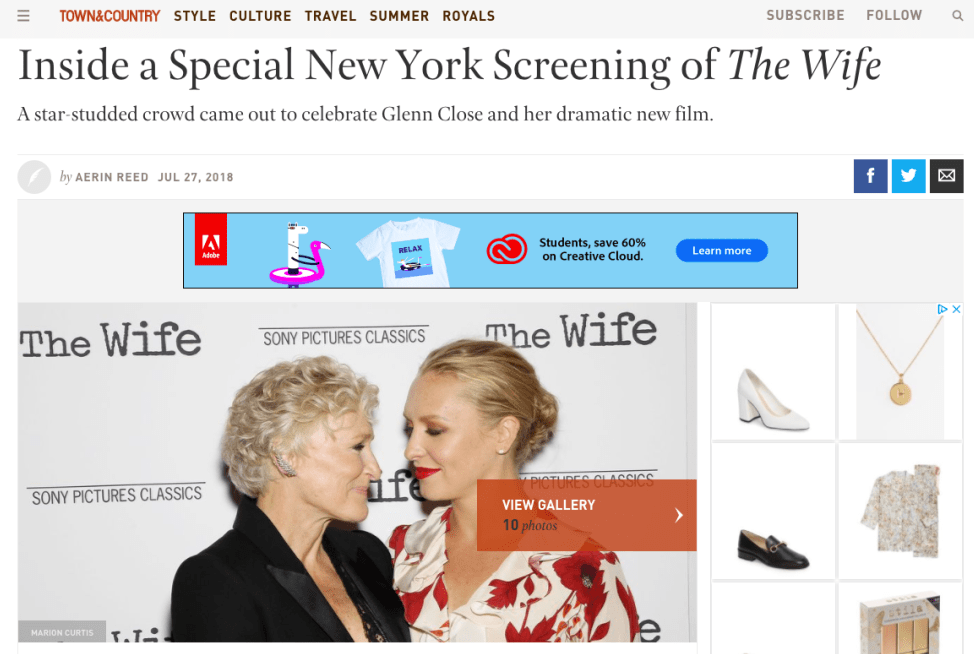Screen dimensions: 974x654
Task: Share article on Facebook
Action: 870,176
